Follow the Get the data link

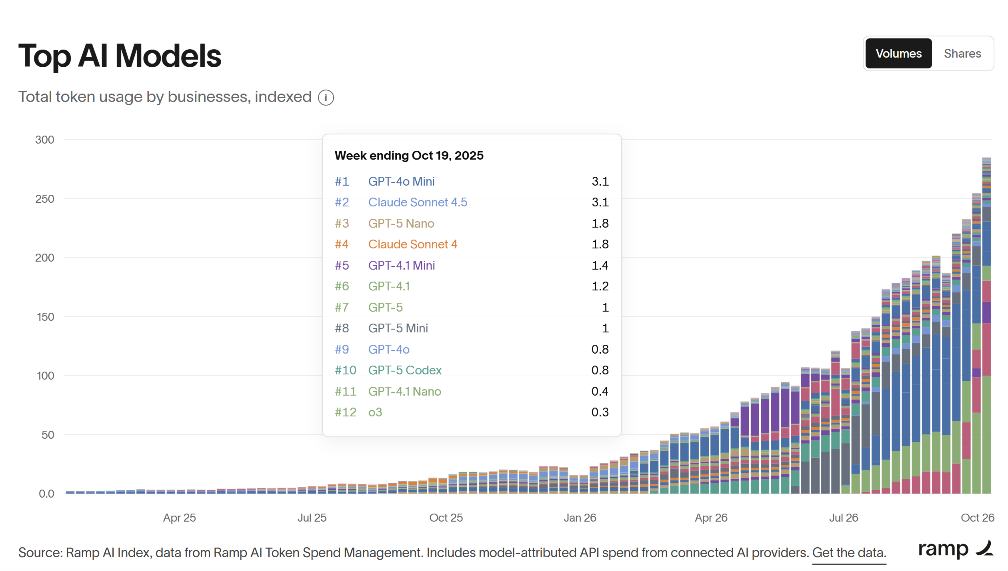pyautogui.click(x=849, y=552)
